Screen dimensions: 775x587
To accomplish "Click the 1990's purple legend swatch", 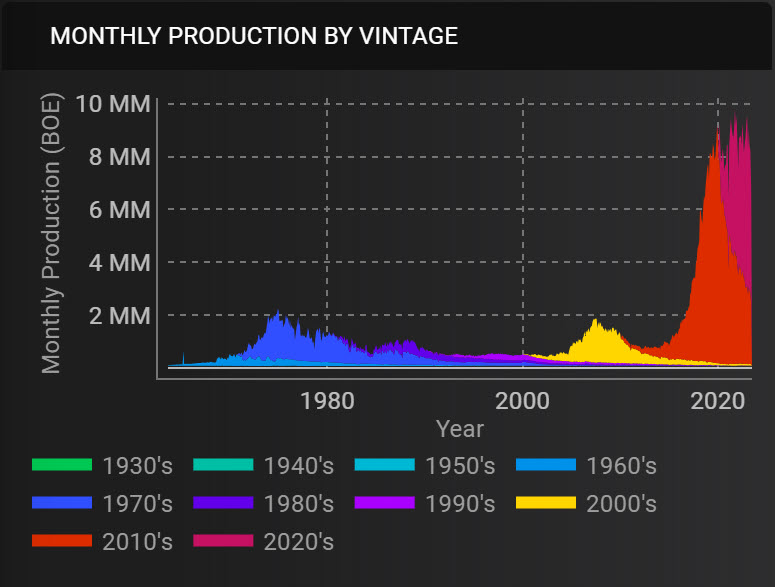I will coord(385,503).
